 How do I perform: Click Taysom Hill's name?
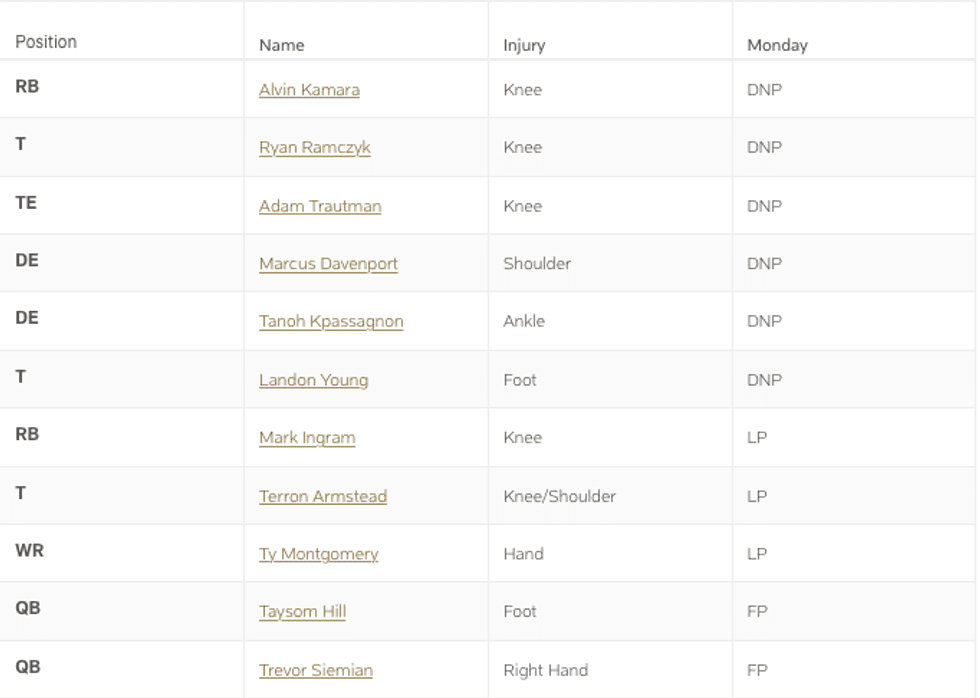coord(302,611)
